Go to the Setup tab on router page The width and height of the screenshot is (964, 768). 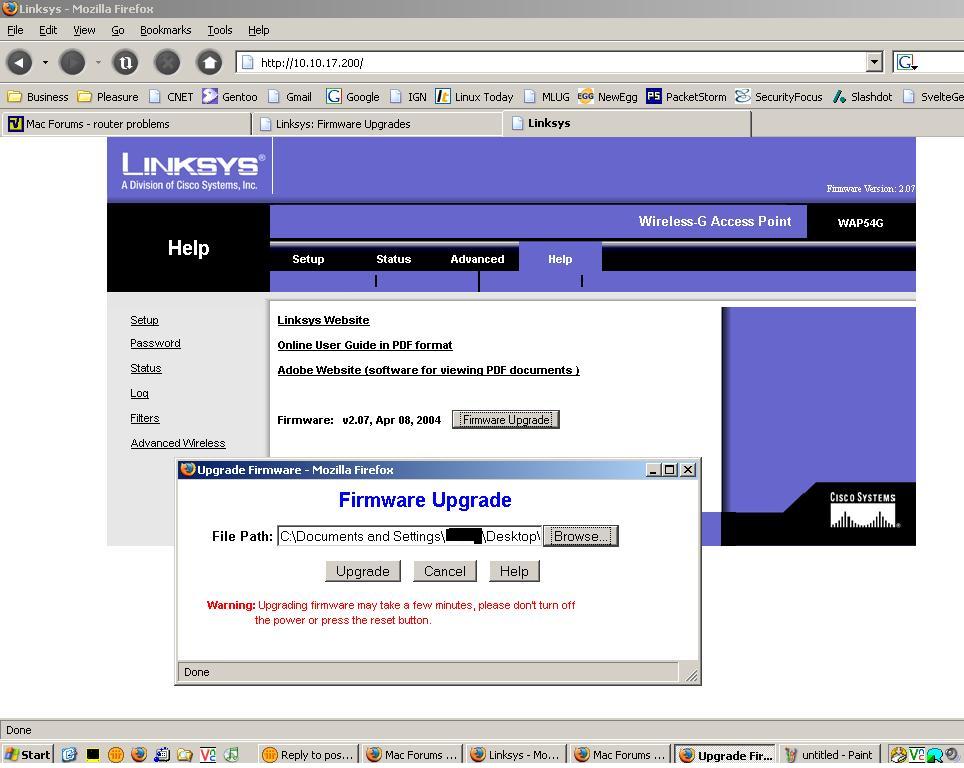click(308, 259)
